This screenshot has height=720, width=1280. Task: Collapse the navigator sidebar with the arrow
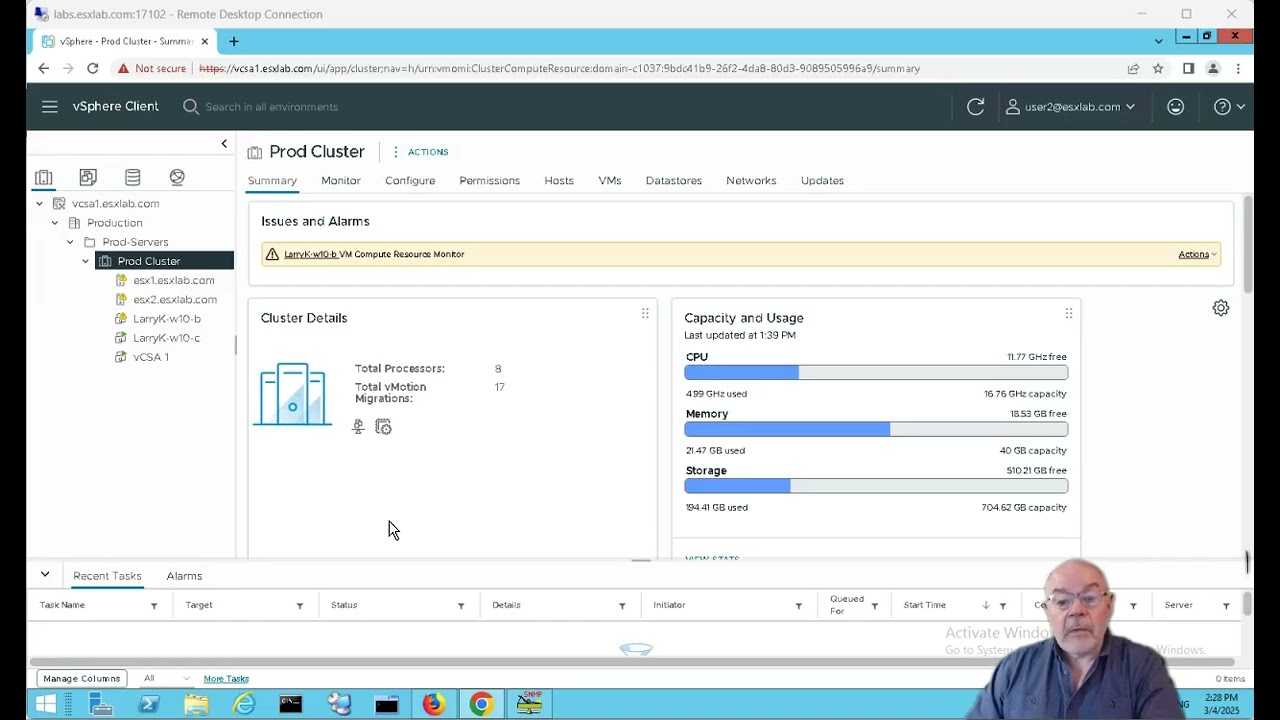point(224,144)
